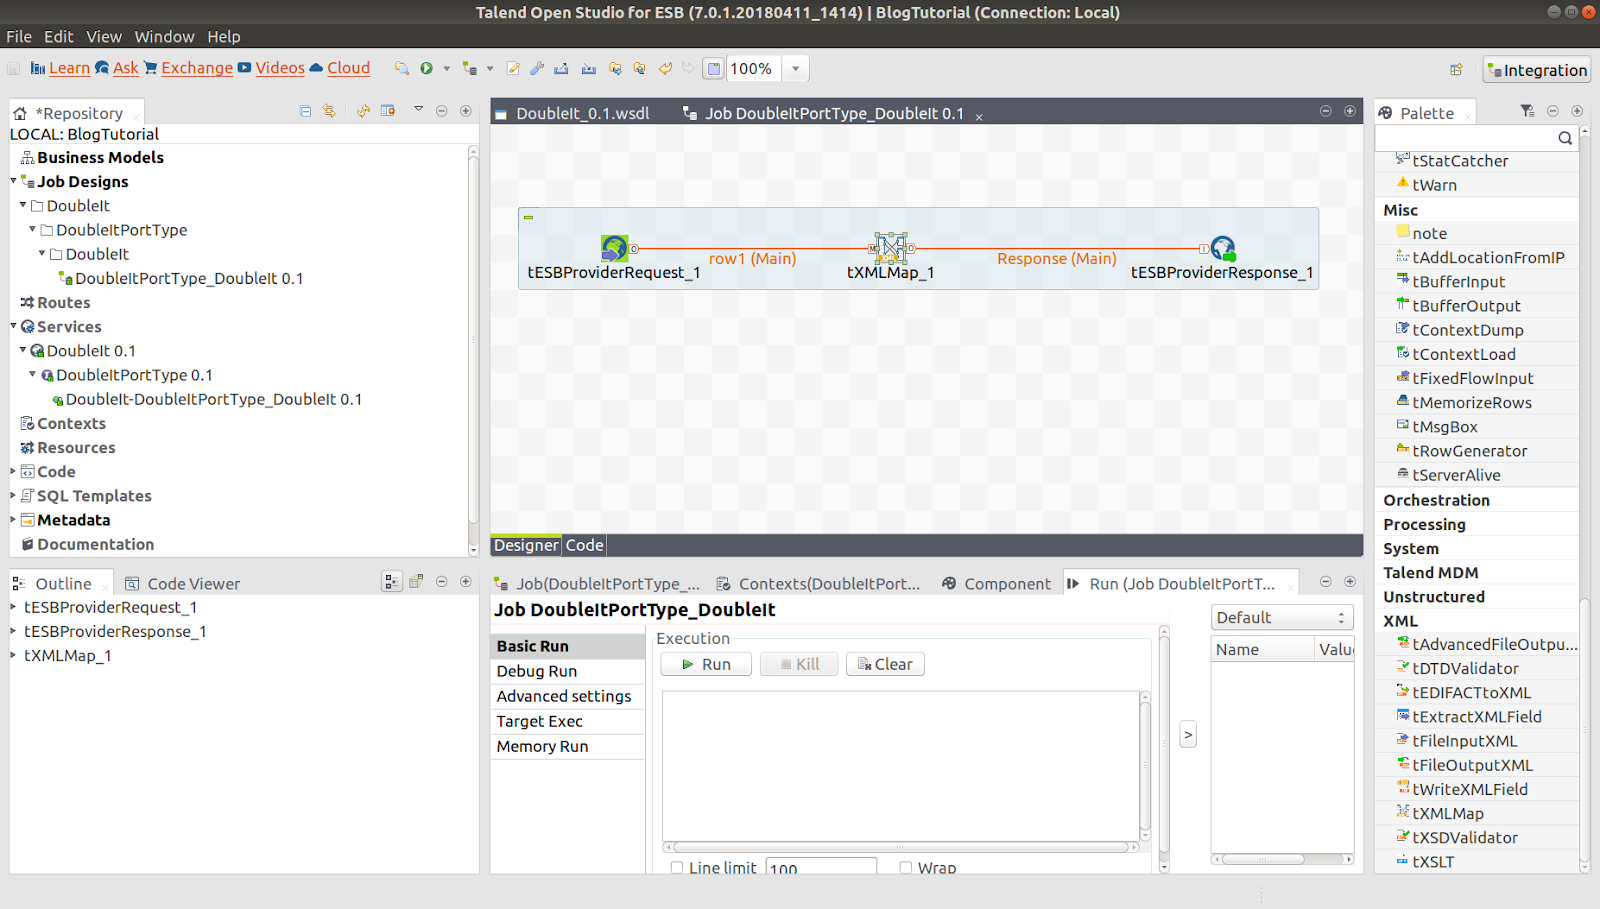Switch to the Code tab under the designer
The height and width of the screenshot is (909, 1600).
click(x=583, y=544)
